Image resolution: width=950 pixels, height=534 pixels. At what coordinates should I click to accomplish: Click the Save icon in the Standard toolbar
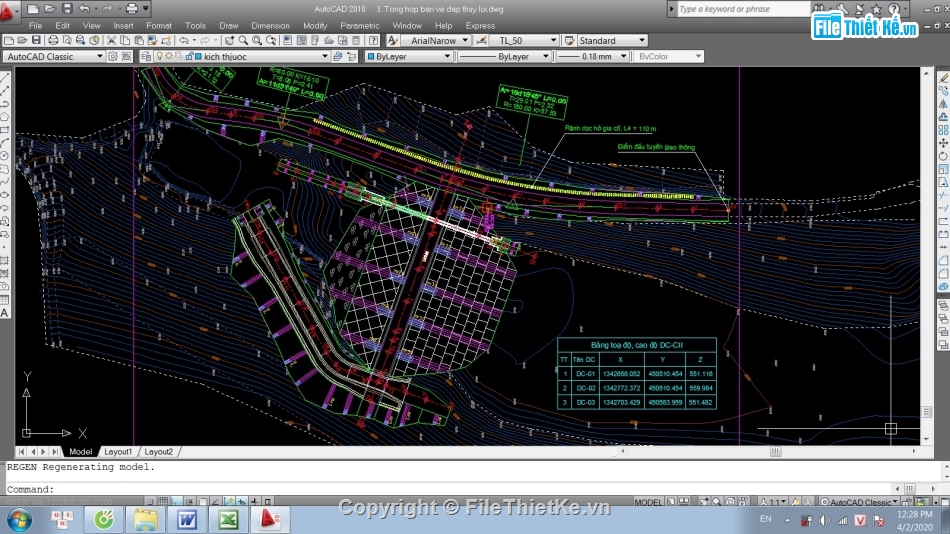(x=36, y=41)
